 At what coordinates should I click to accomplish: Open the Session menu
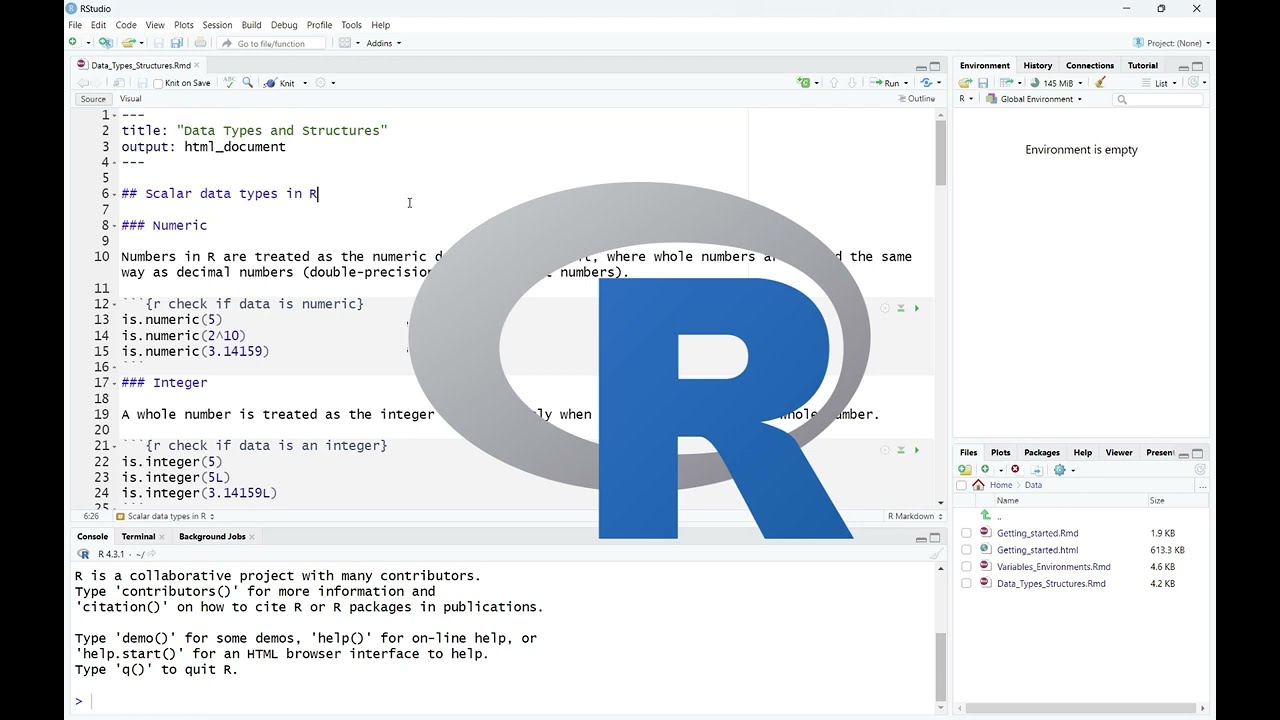pos(217,25)
